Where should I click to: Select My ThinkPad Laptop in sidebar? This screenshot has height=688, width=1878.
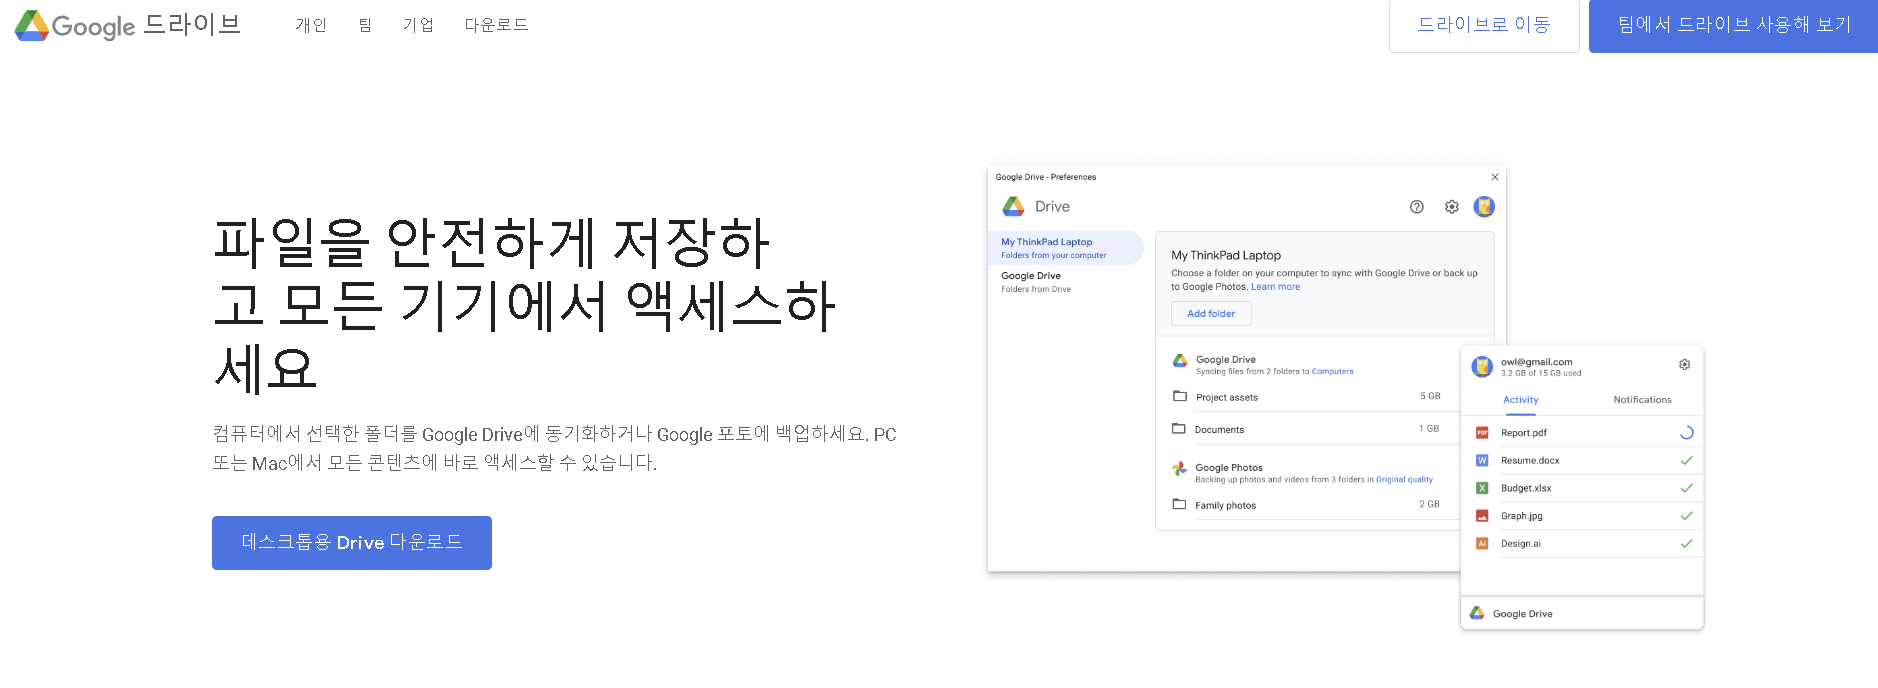[x=1066, y=248]
